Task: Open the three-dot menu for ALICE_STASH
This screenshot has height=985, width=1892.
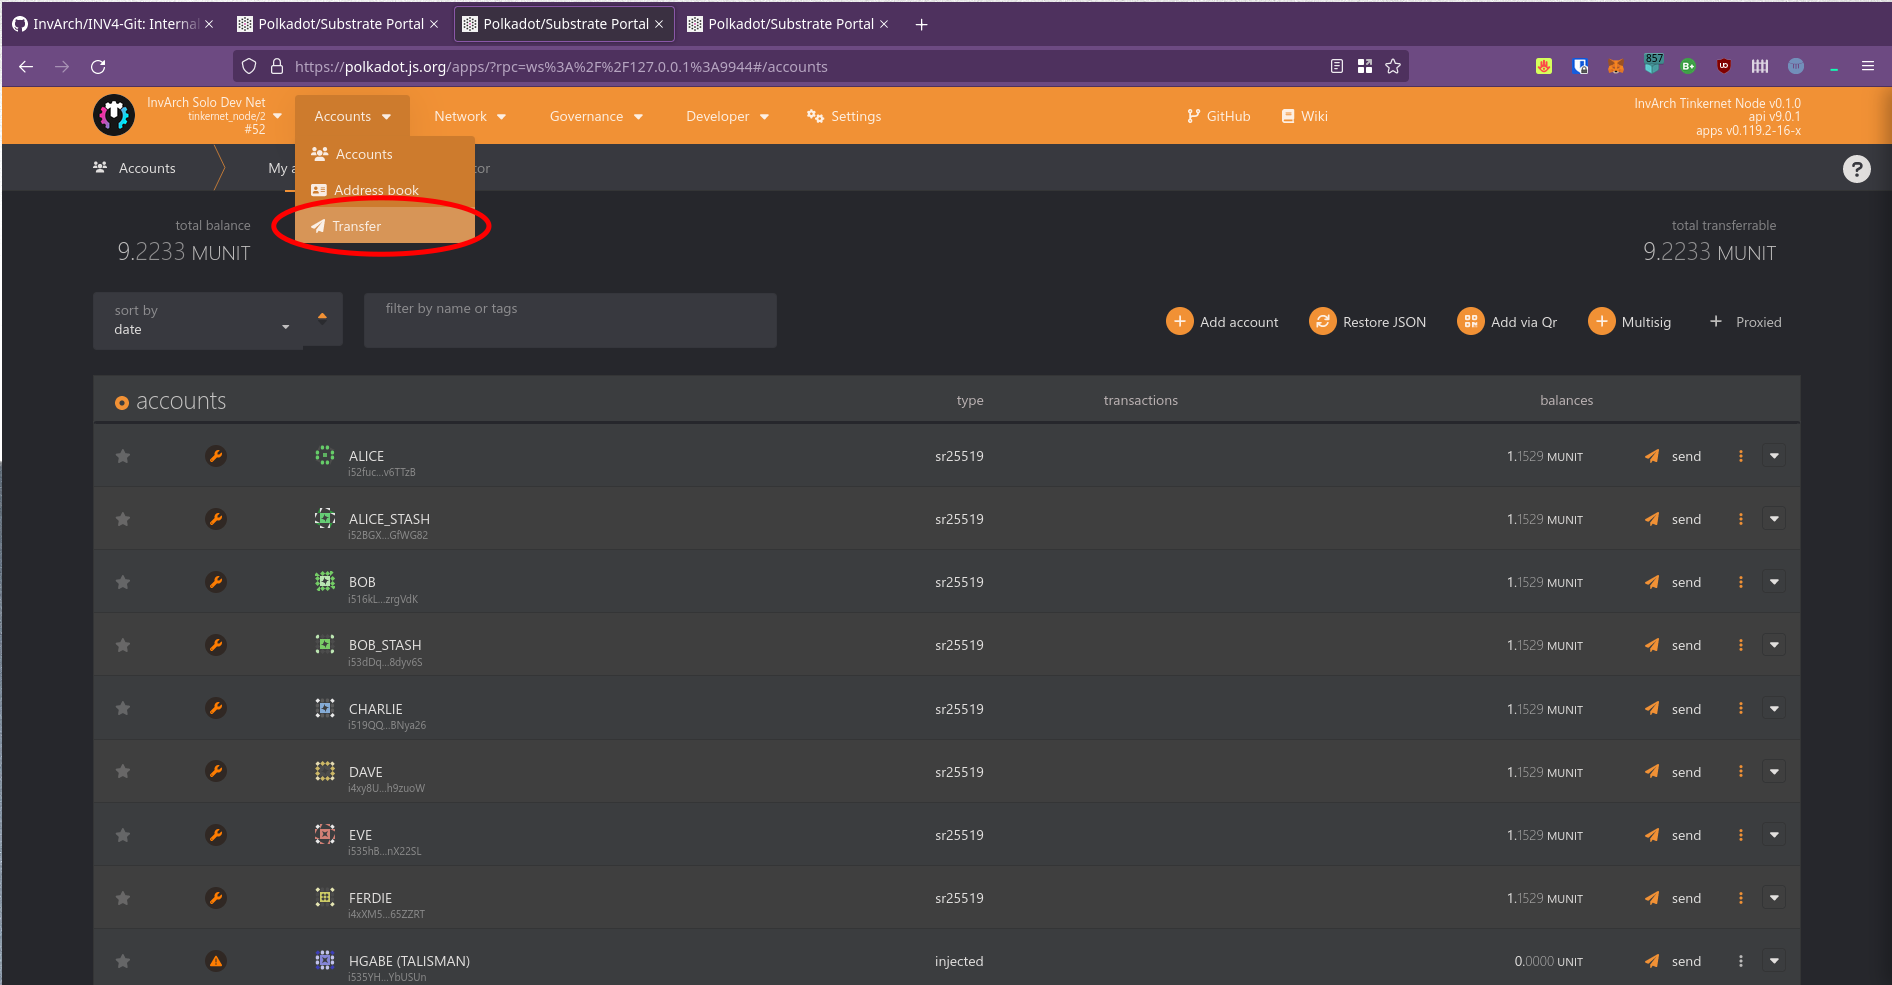Action: (x=1740, y=519)
